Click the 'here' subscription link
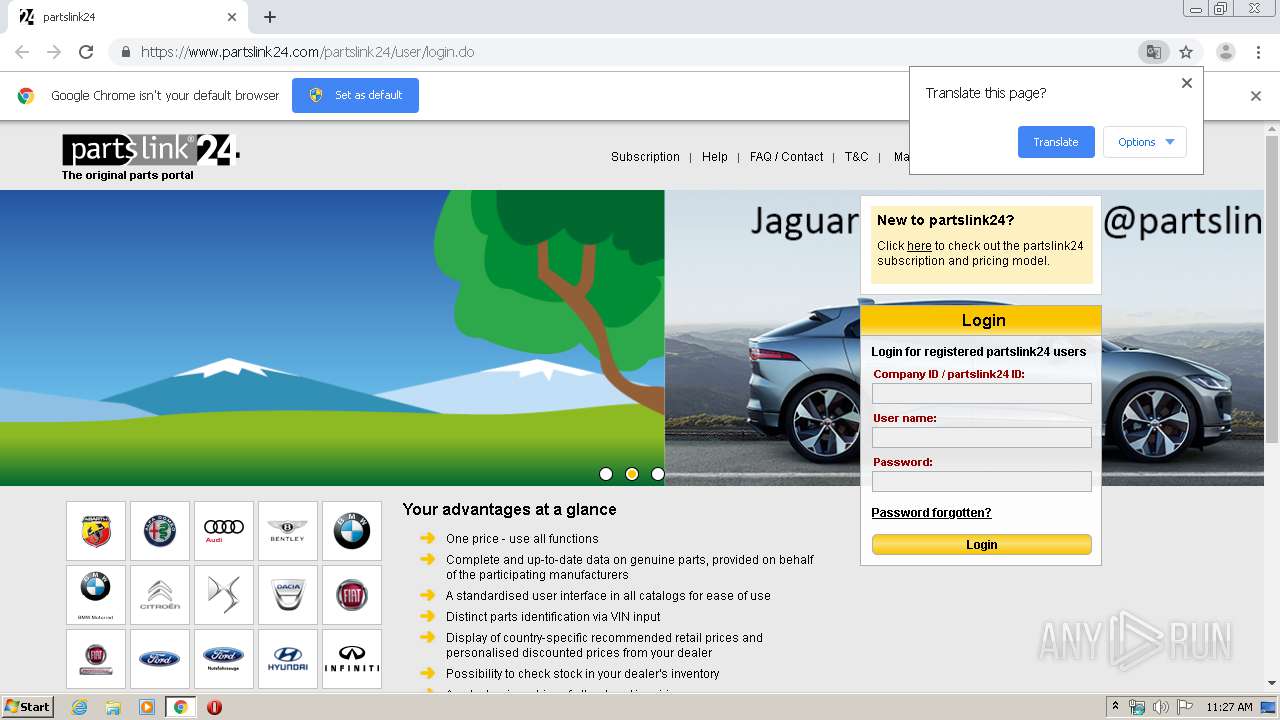Viewport: 1280px width, 720px height. click(x=919, y=246)
